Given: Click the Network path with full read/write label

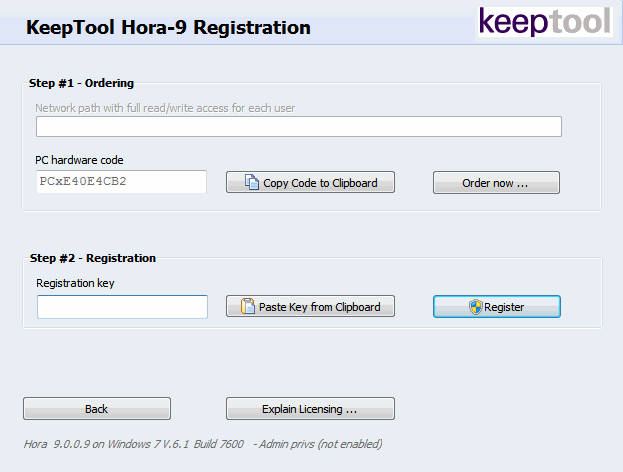Looking at the screenshot, I should pos(165,108).
